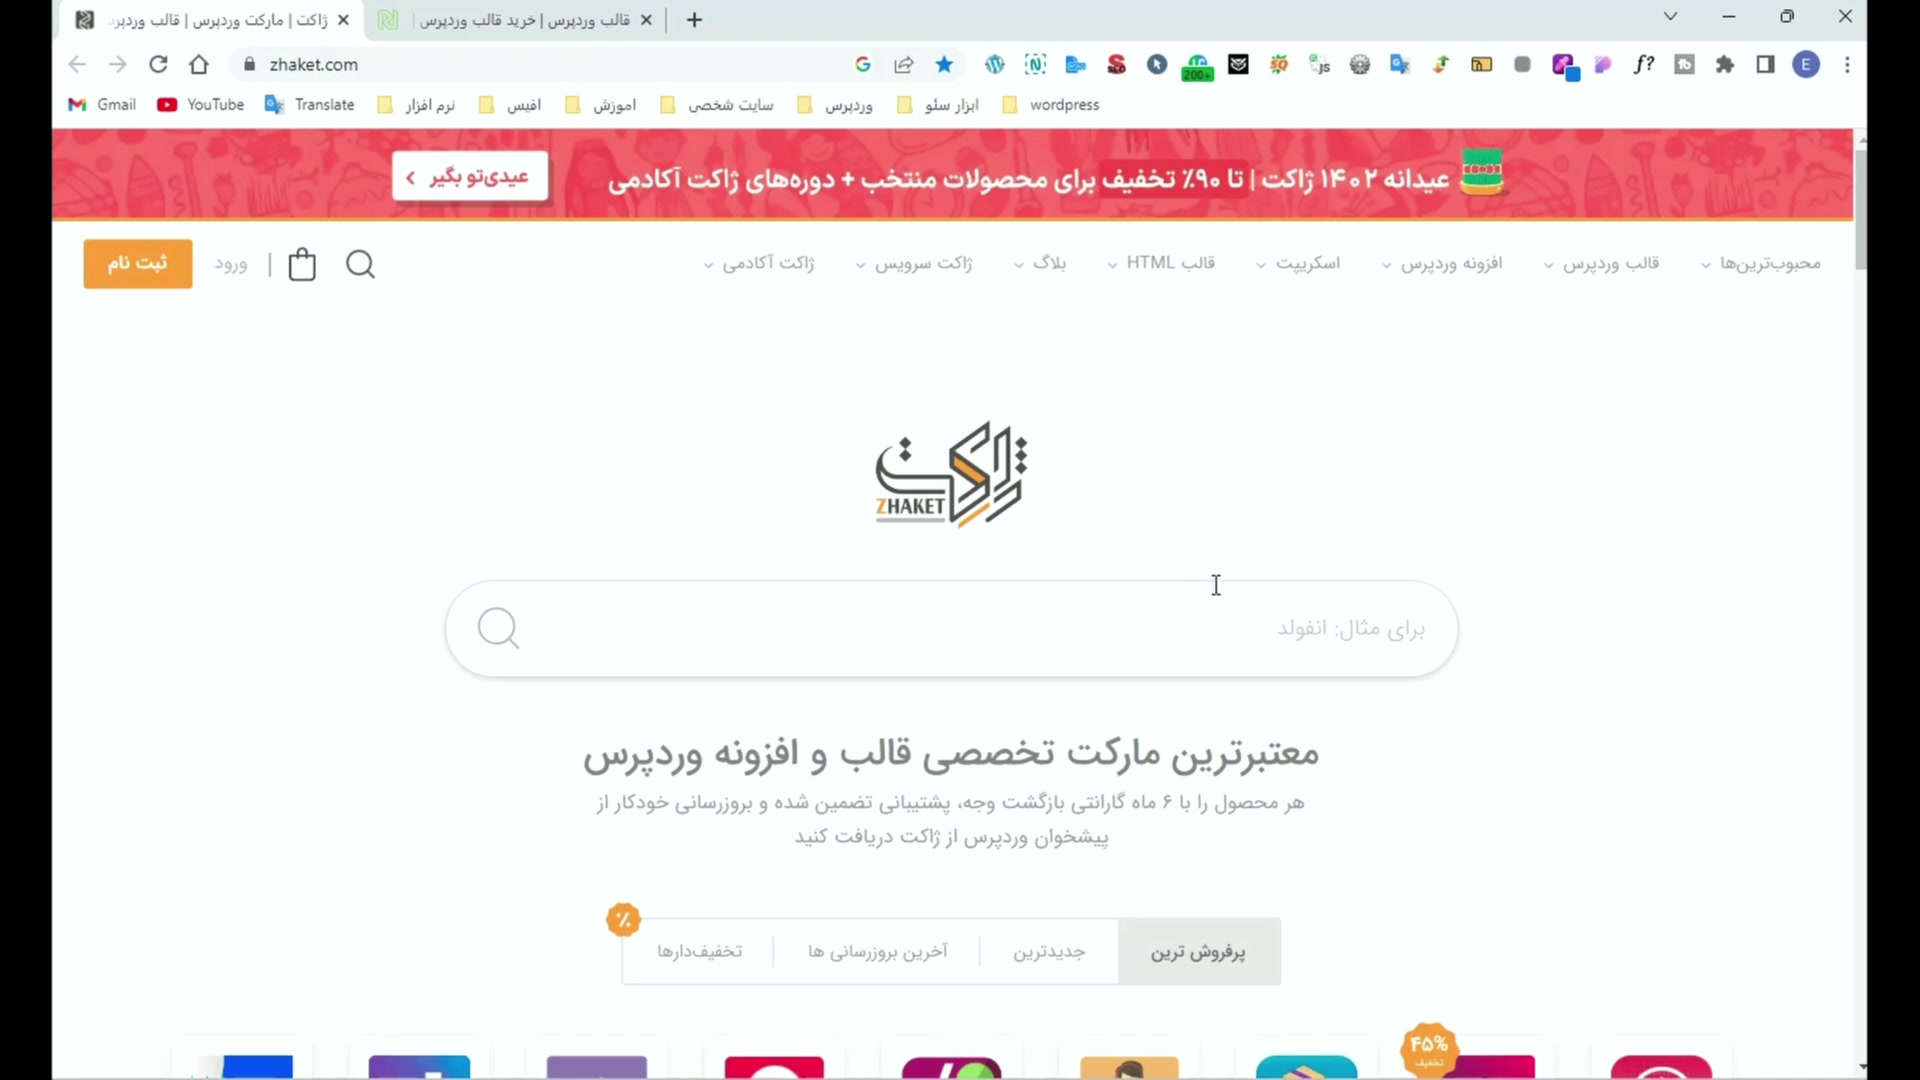This screenshot has width=1920, height=1080.
Task: Click the ورود login link
Action: pyautogui.click(x=231, y=265)
